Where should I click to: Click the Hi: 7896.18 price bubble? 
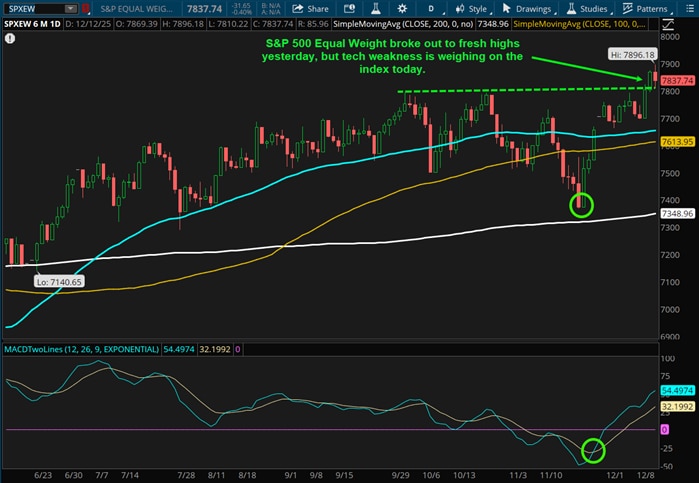tap(633, 54)
